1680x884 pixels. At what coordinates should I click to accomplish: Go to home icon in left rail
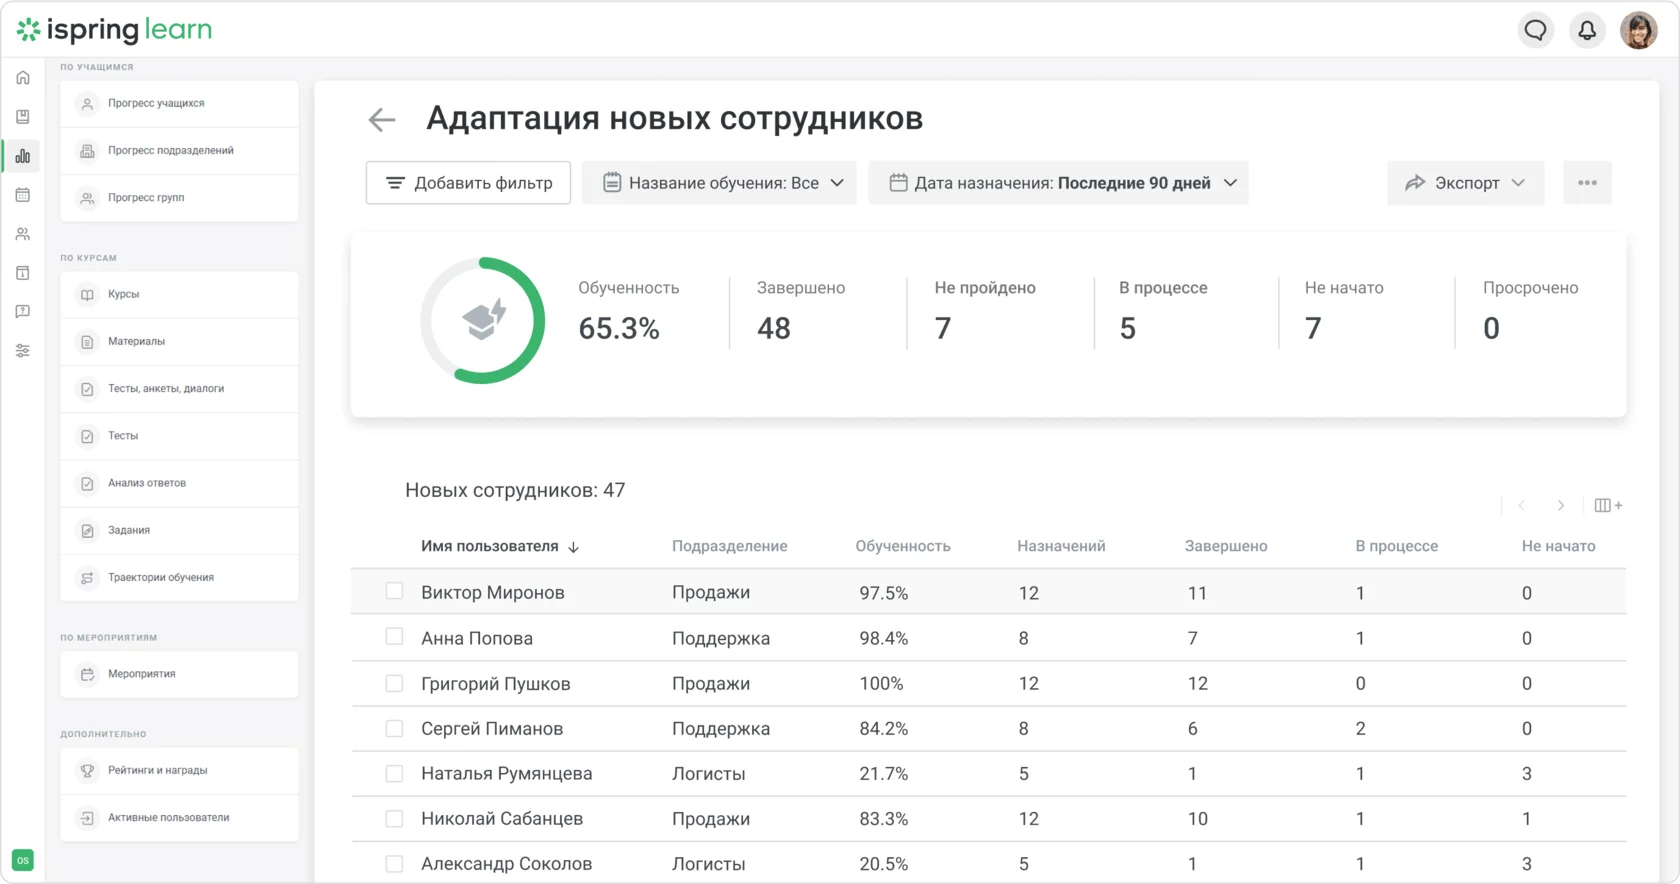pyautogui.click(x=23, y=78)
